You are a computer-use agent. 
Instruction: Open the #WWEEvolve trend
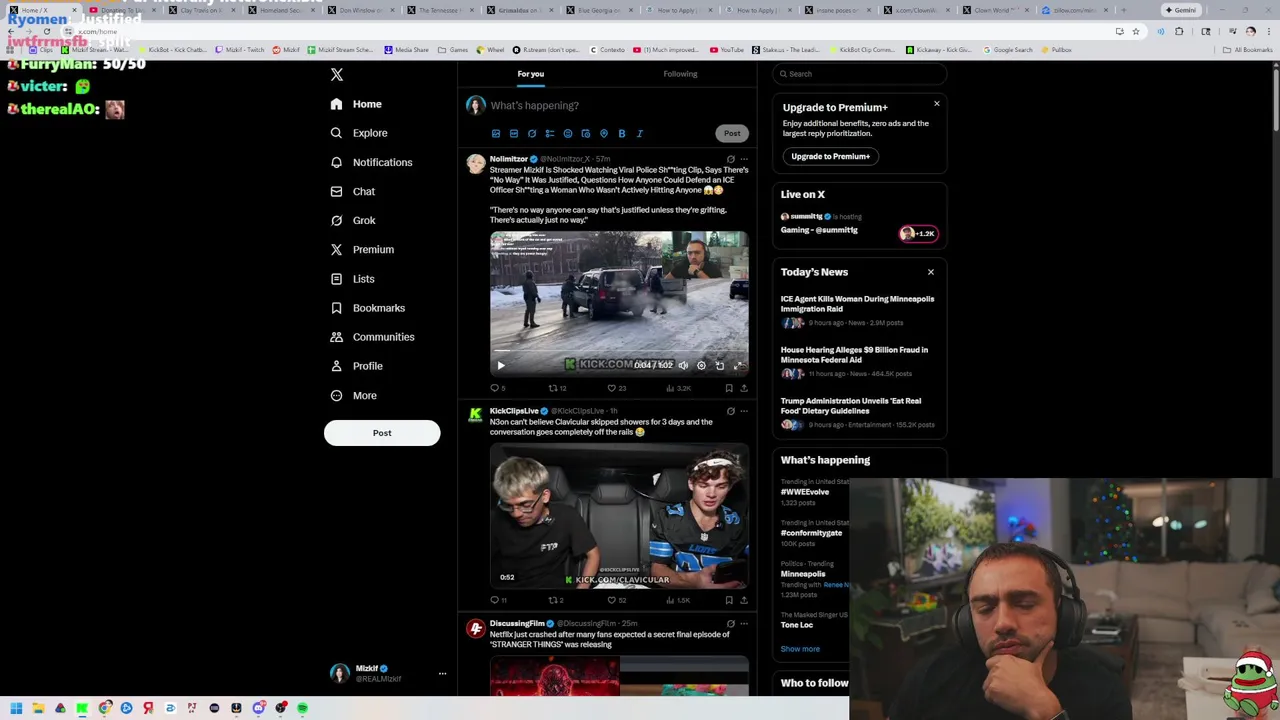pos(805,492)
